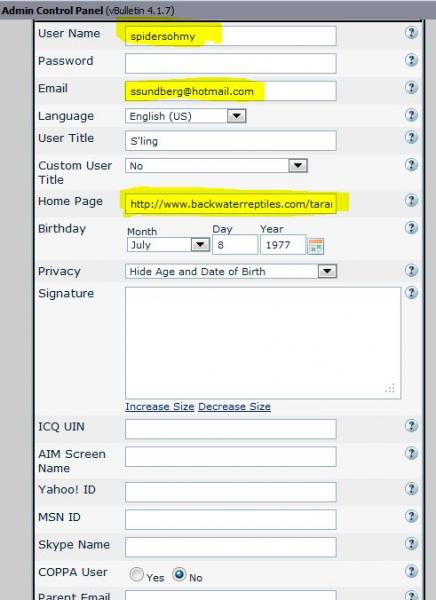Image resolution: width=436 pixels, height=600 pixels.
Task: Click the empty Password field
Action: (231, 64)
